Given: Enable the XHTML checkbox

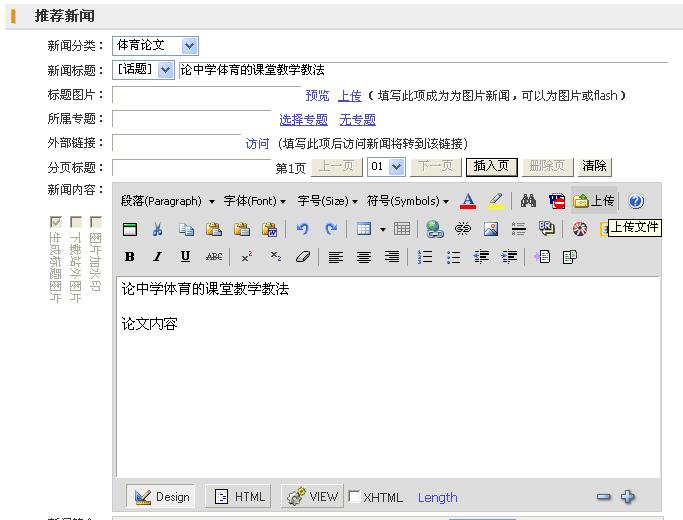Looking at the screenshot, I should (x=355, y=497).
